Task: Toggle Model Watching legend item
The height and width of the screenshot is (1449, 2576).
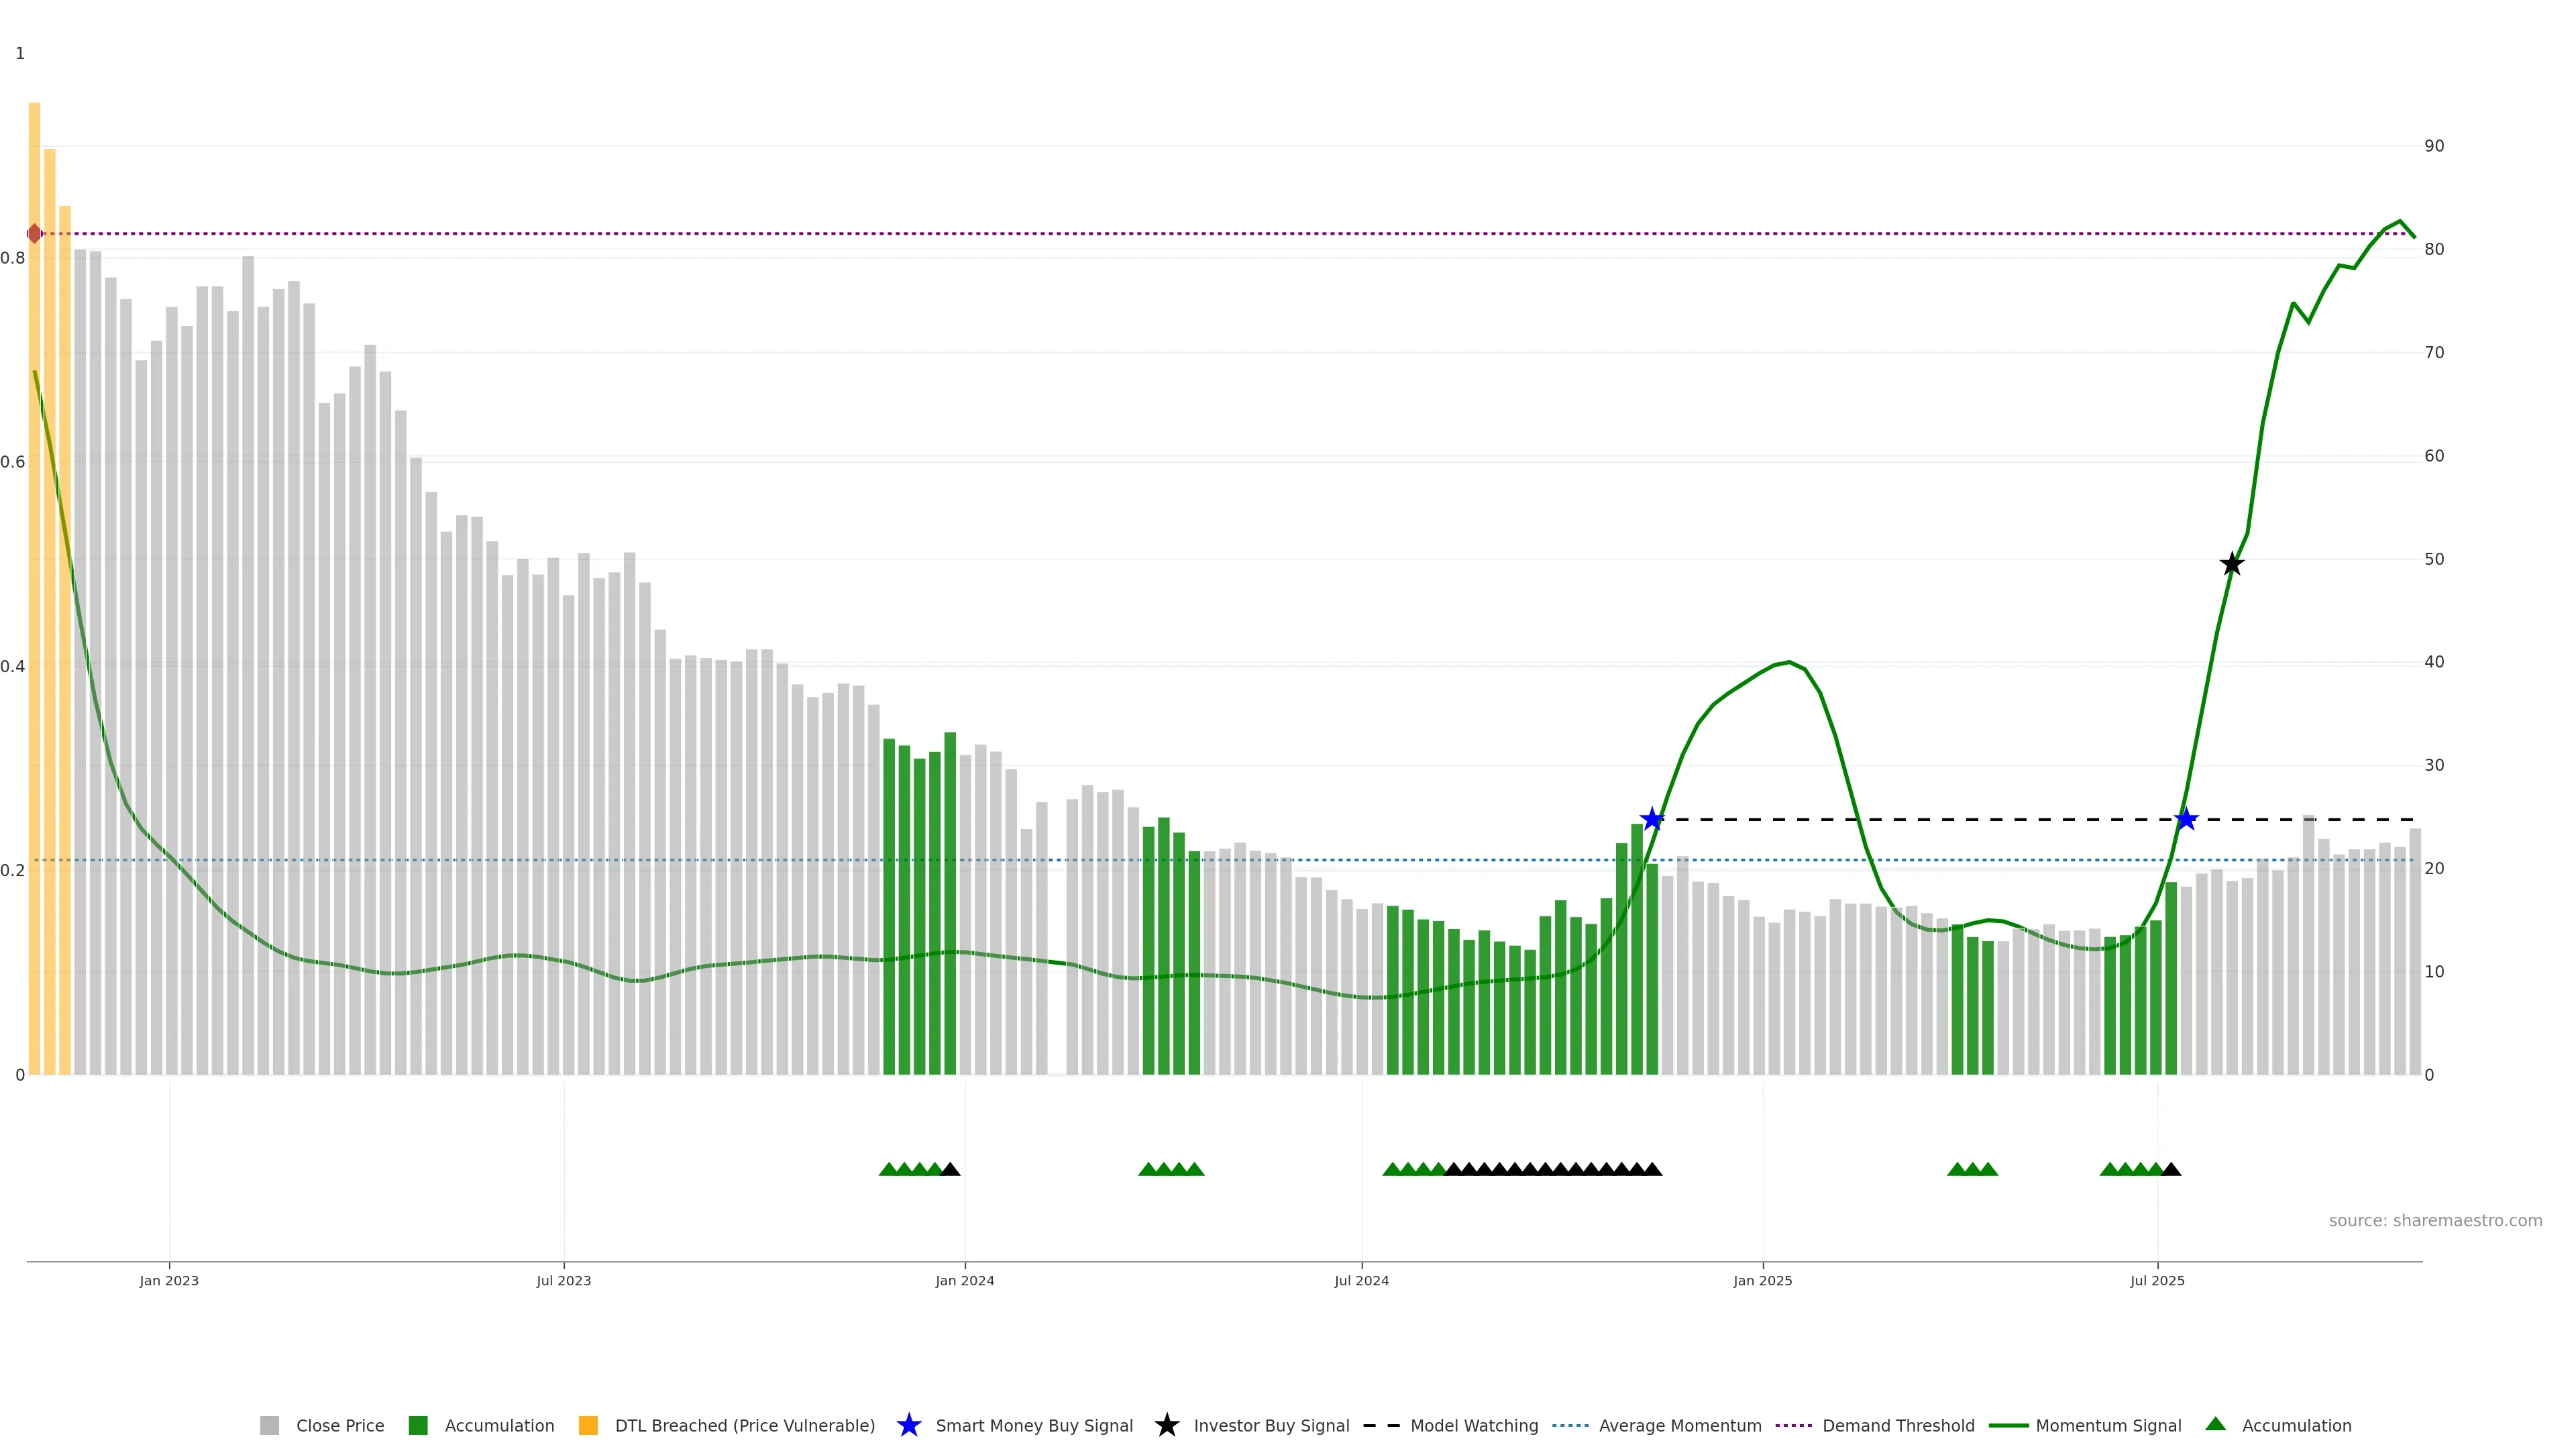Action: point(1473,1426)
